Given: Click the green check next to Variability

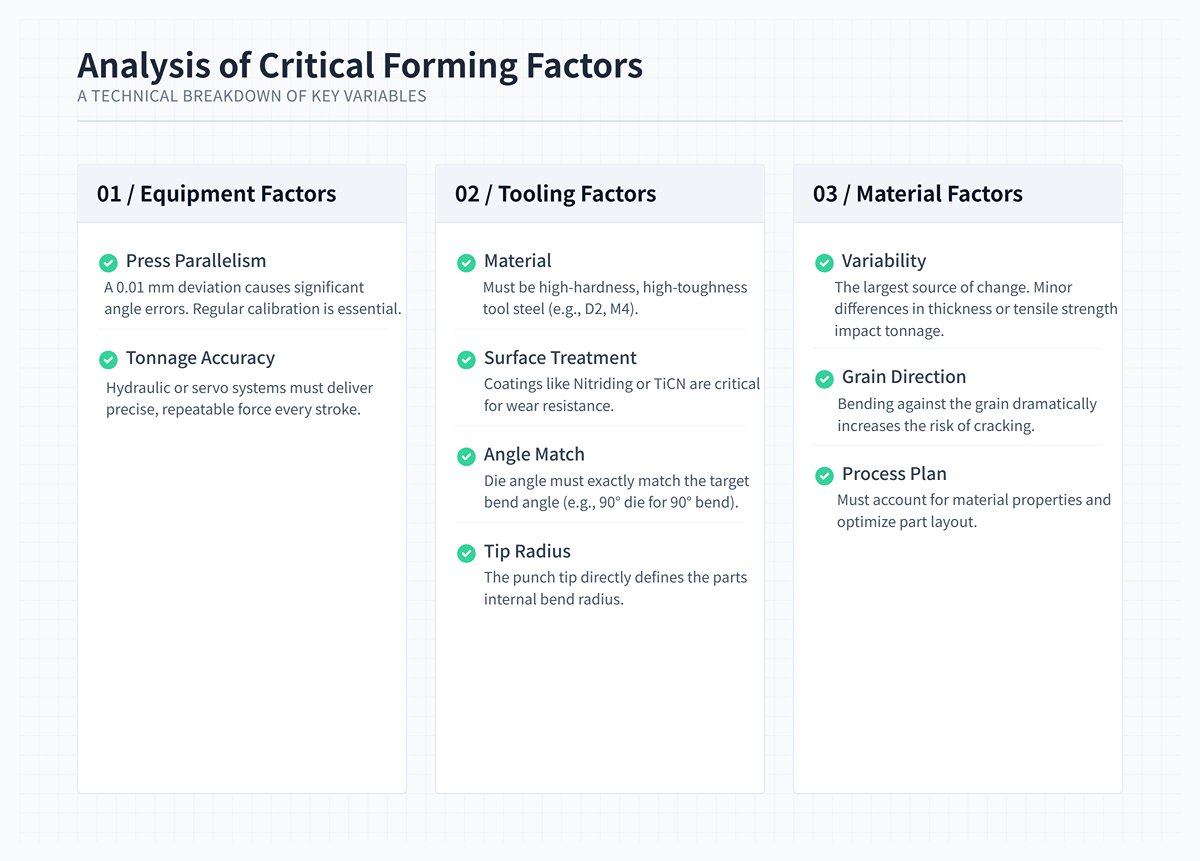Looking at the screenshot, I should point(824,263).
